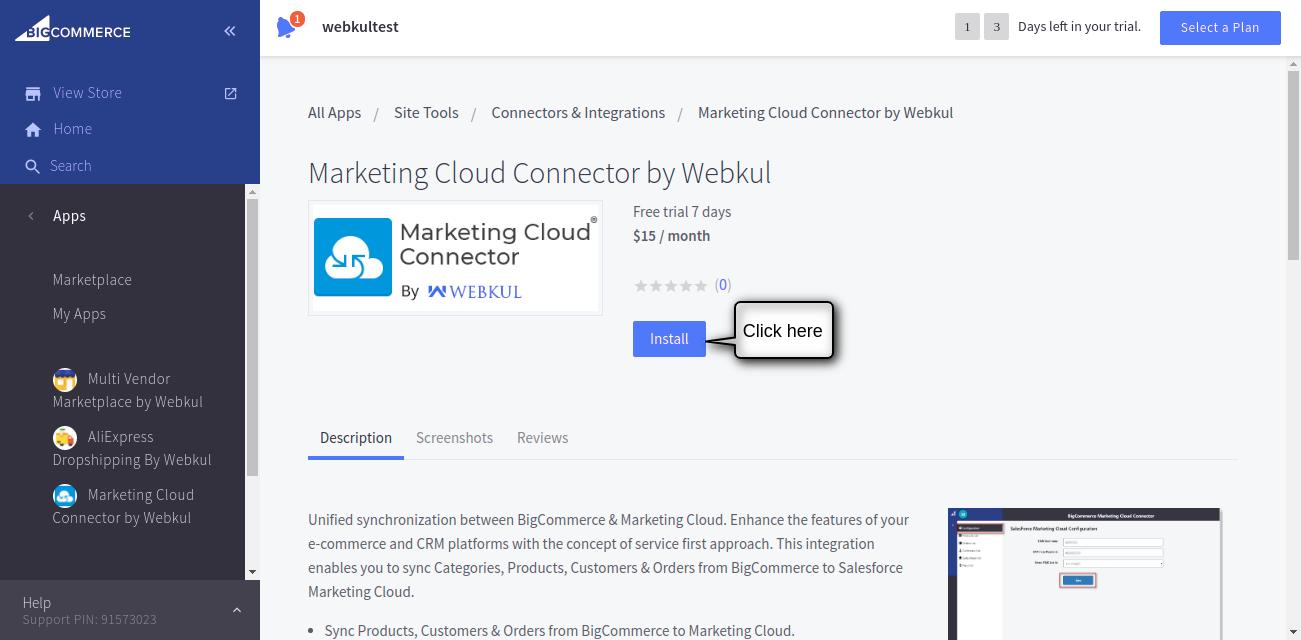
Task: Click Multi Vendor Marketplace app icon
Action: [x=65, y=380]
